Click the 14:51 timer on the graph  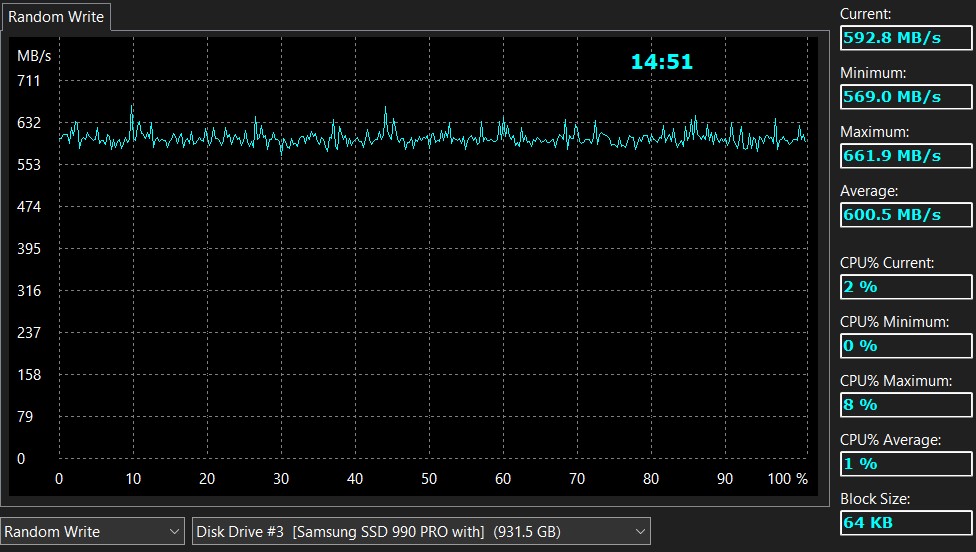click(x=661, y=62)
